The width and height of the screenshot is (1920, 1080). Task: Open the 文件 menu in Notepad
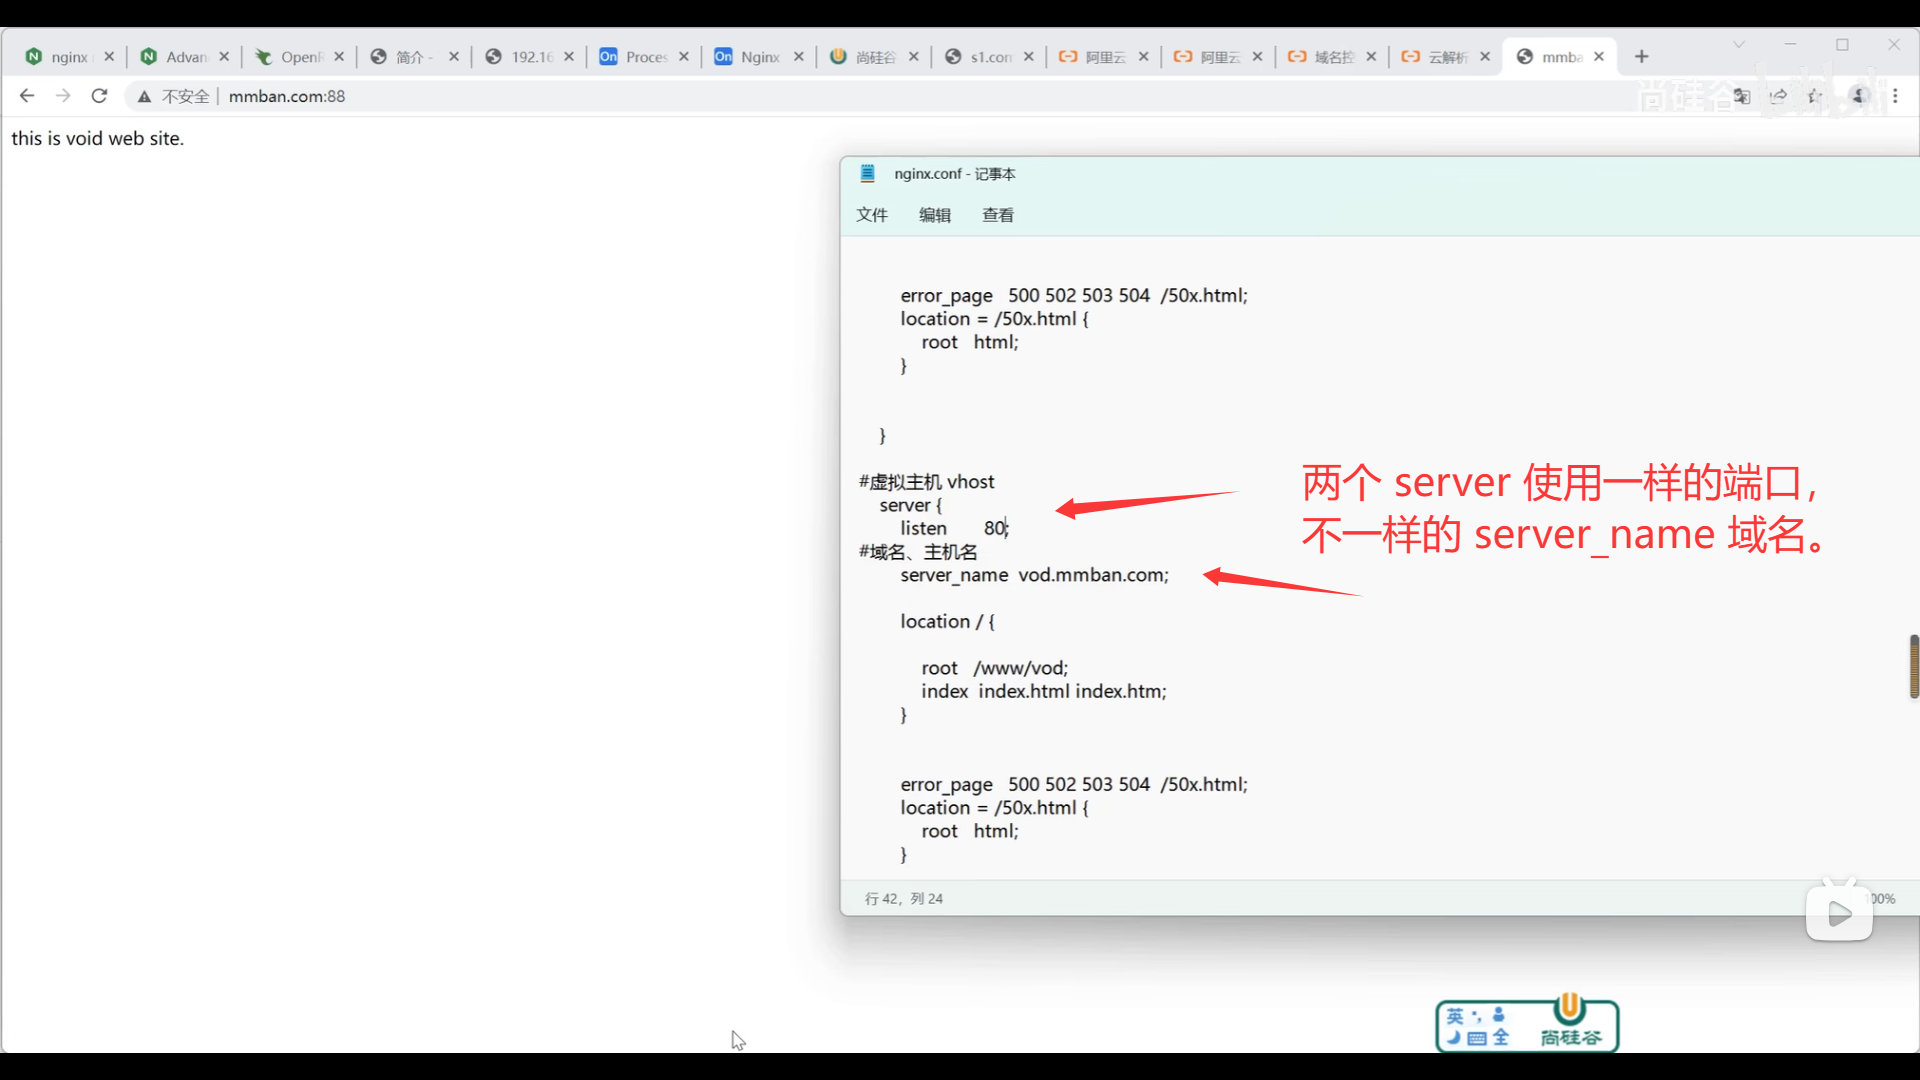coord(872,215)
